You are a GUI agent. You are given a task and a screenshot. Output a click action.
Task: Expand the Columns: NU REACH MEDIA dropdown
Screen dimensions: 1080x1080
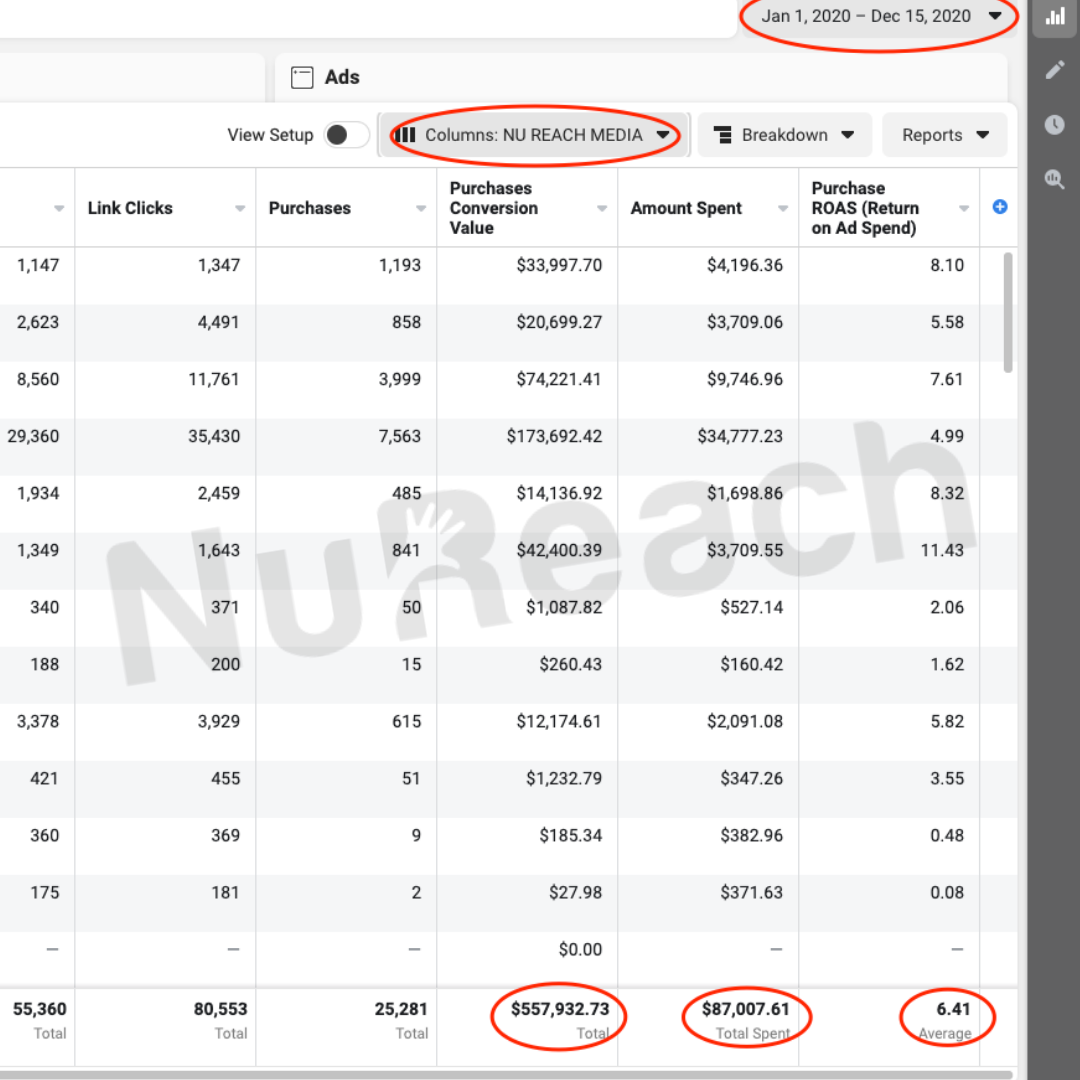click(x=662, y=135)
